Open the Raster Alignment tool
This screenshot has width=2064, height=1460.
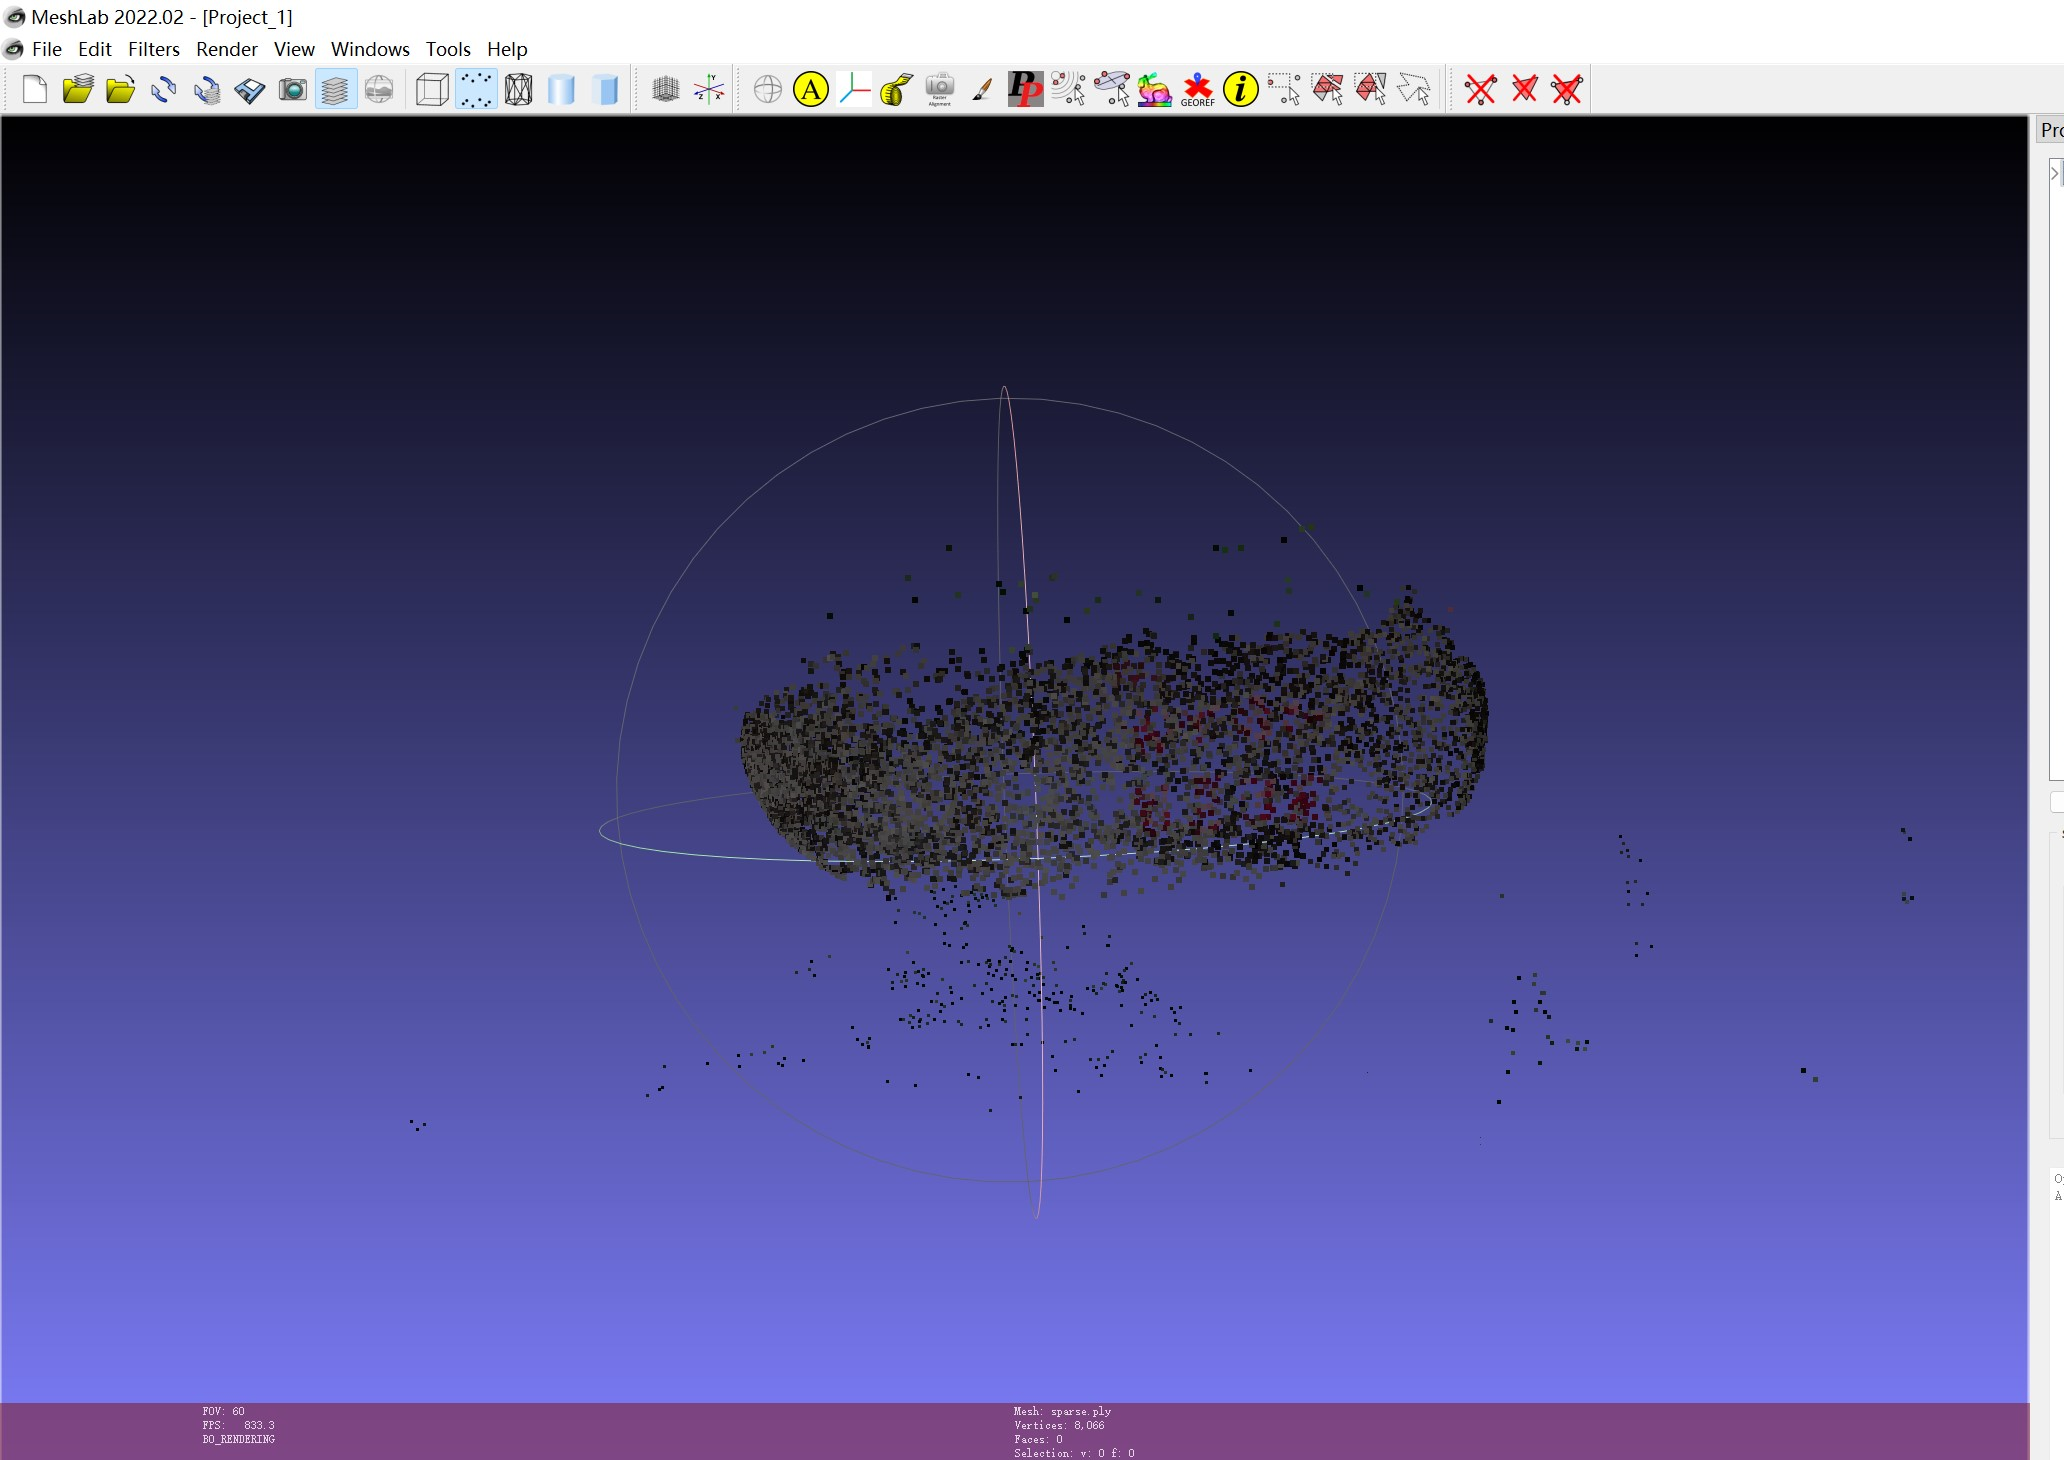940,89
